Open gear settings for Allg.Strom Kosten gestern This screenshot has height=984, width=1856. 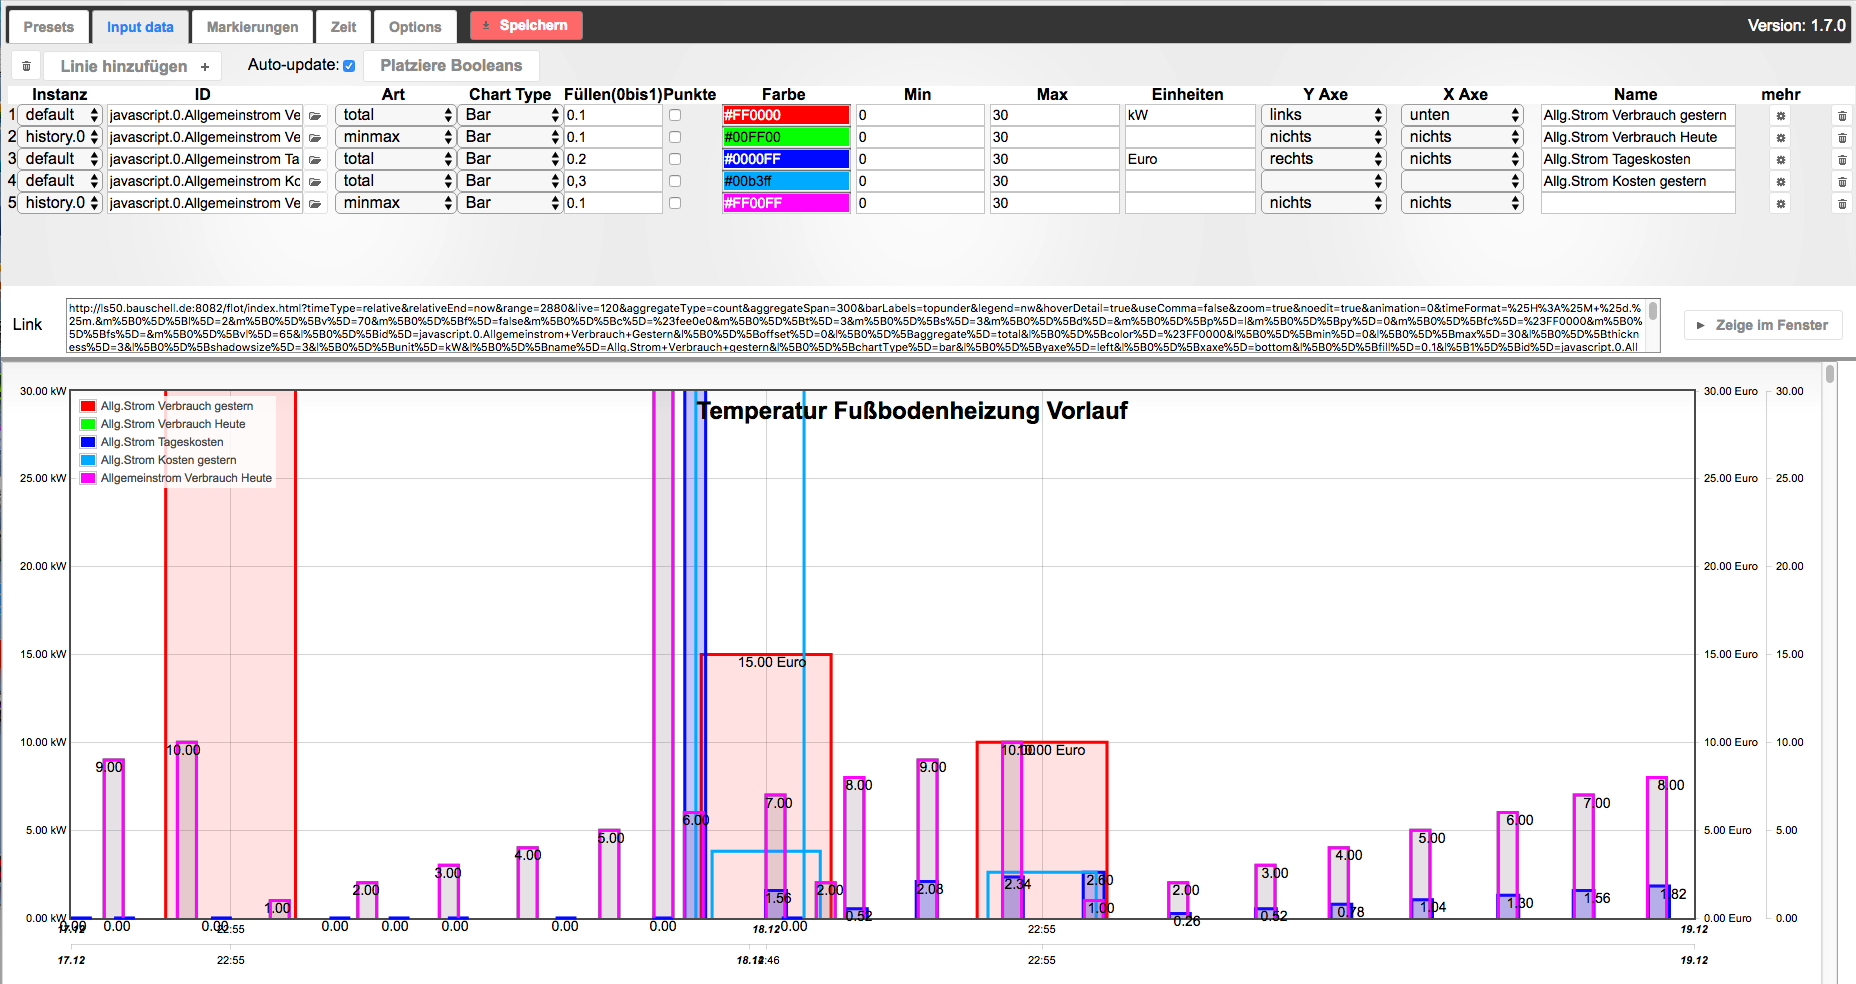tap(1780, 182)
